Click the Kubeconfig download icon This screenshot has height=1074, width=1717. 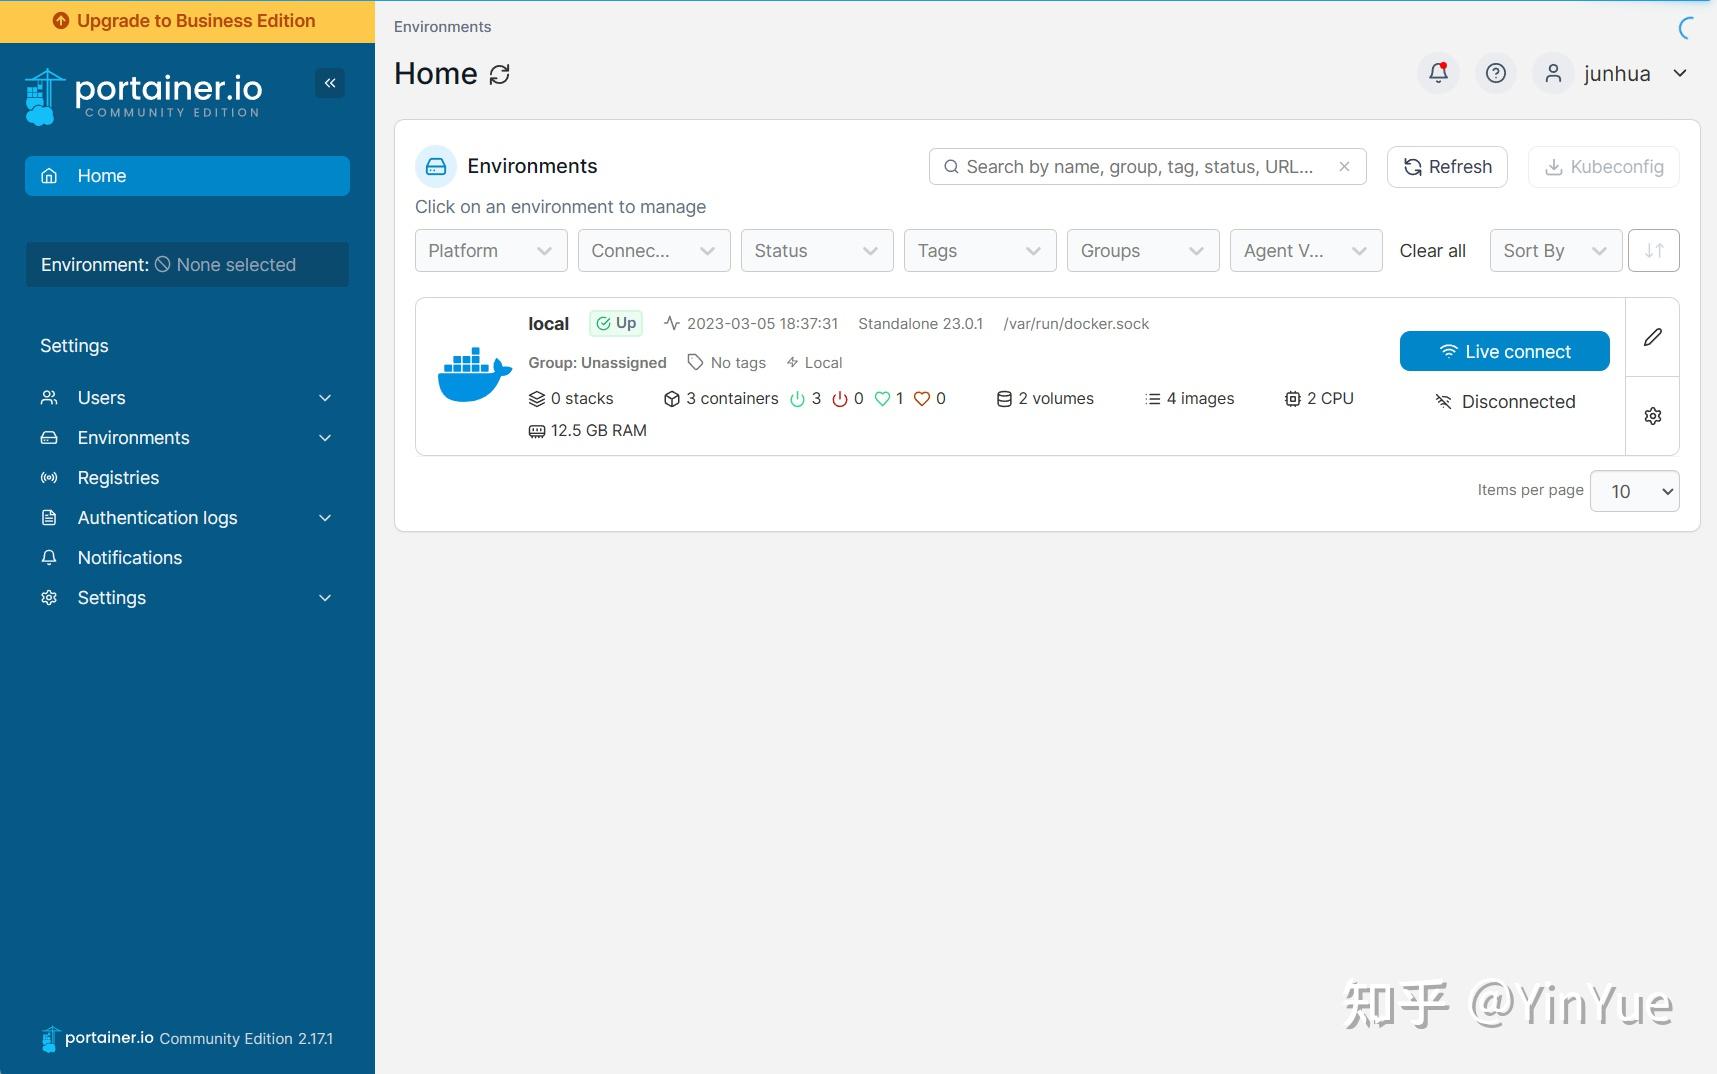click(1554, 167)
